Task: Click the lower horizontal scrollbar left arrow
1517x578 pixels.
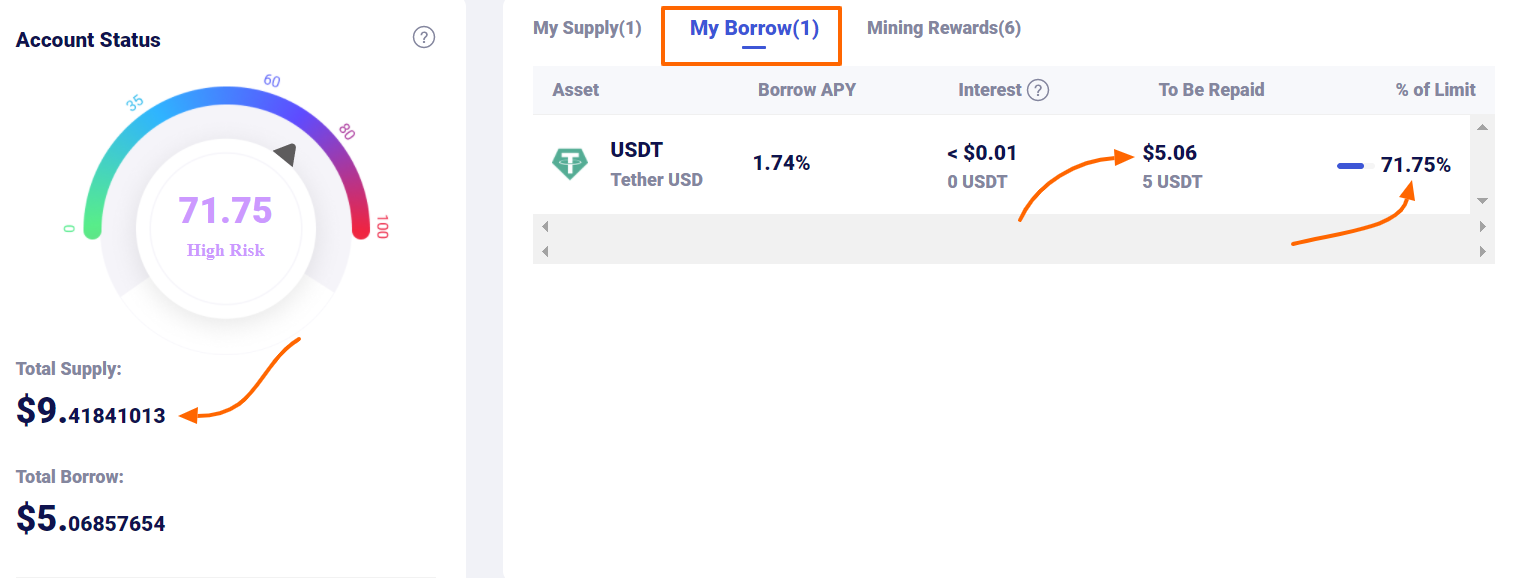Action: 545,251
